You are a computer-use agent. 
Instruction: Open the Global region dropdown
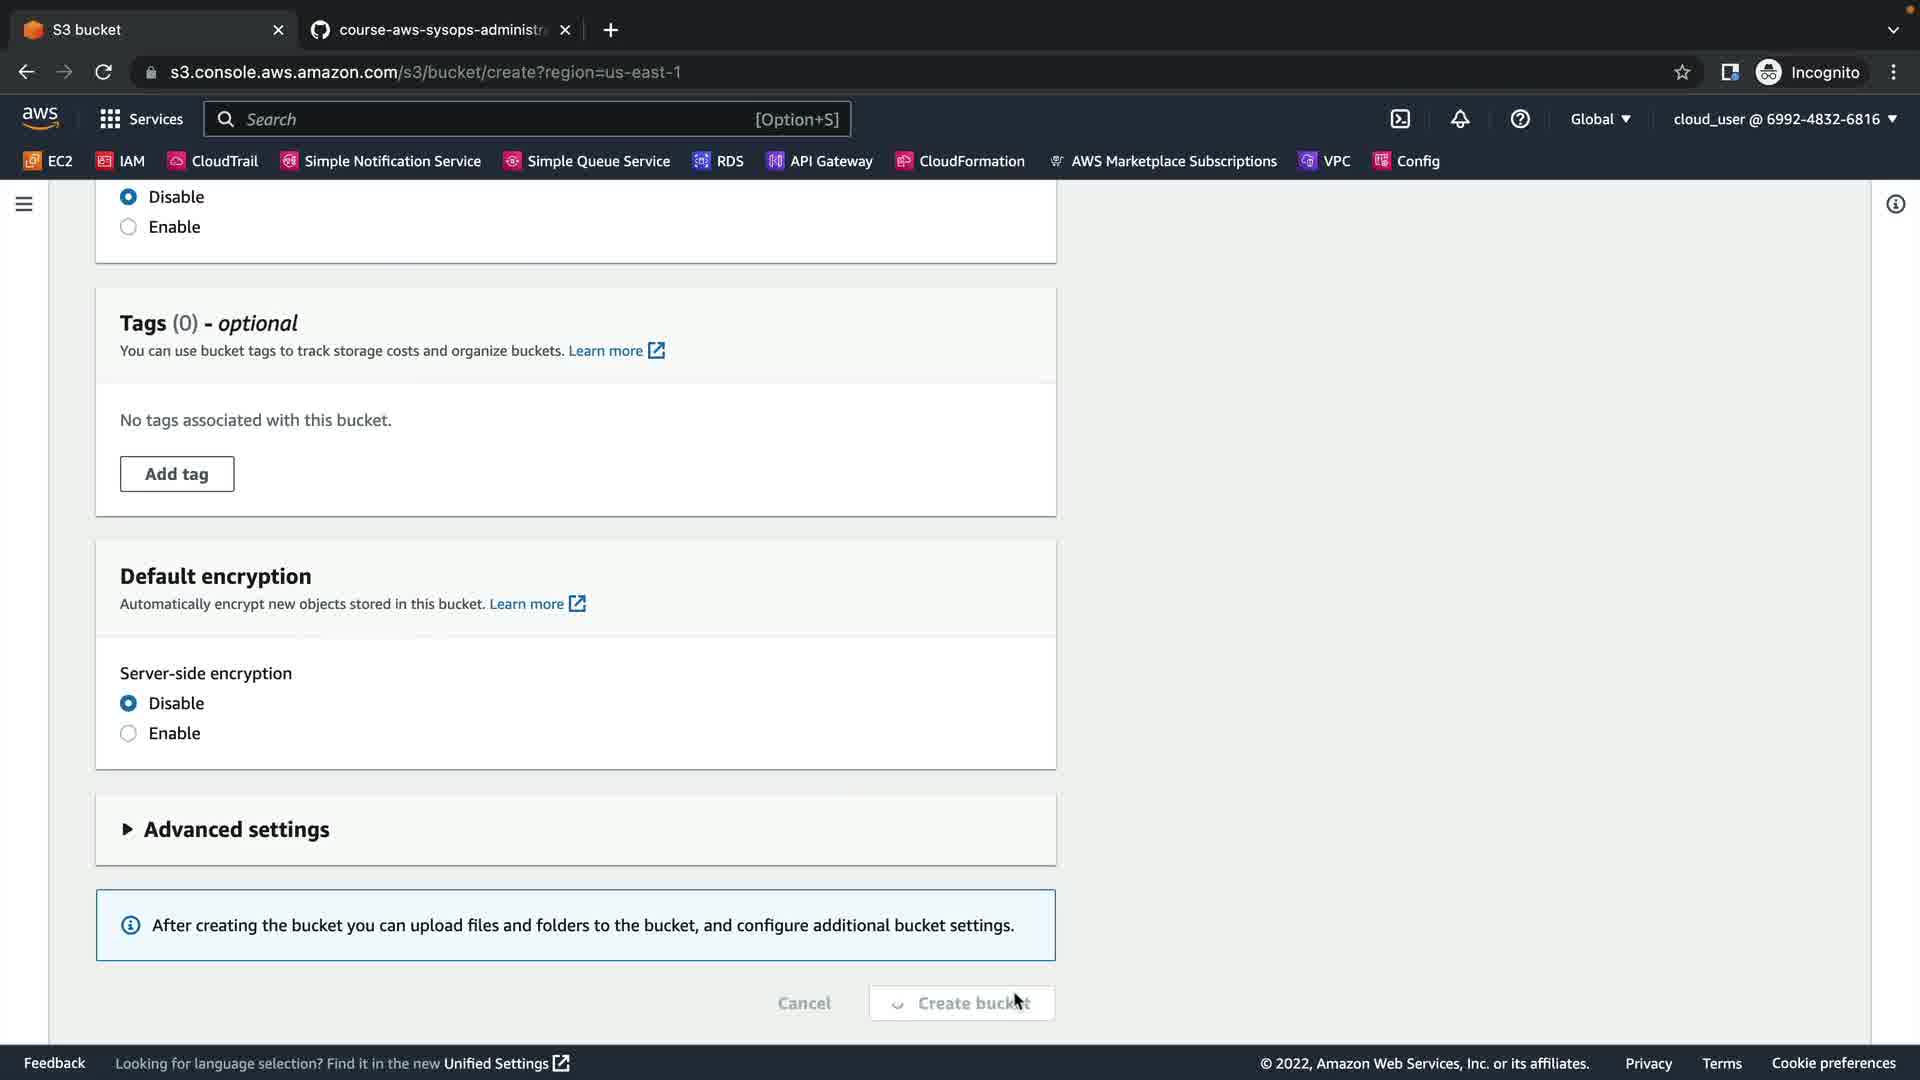click(x=1600, y=119)
